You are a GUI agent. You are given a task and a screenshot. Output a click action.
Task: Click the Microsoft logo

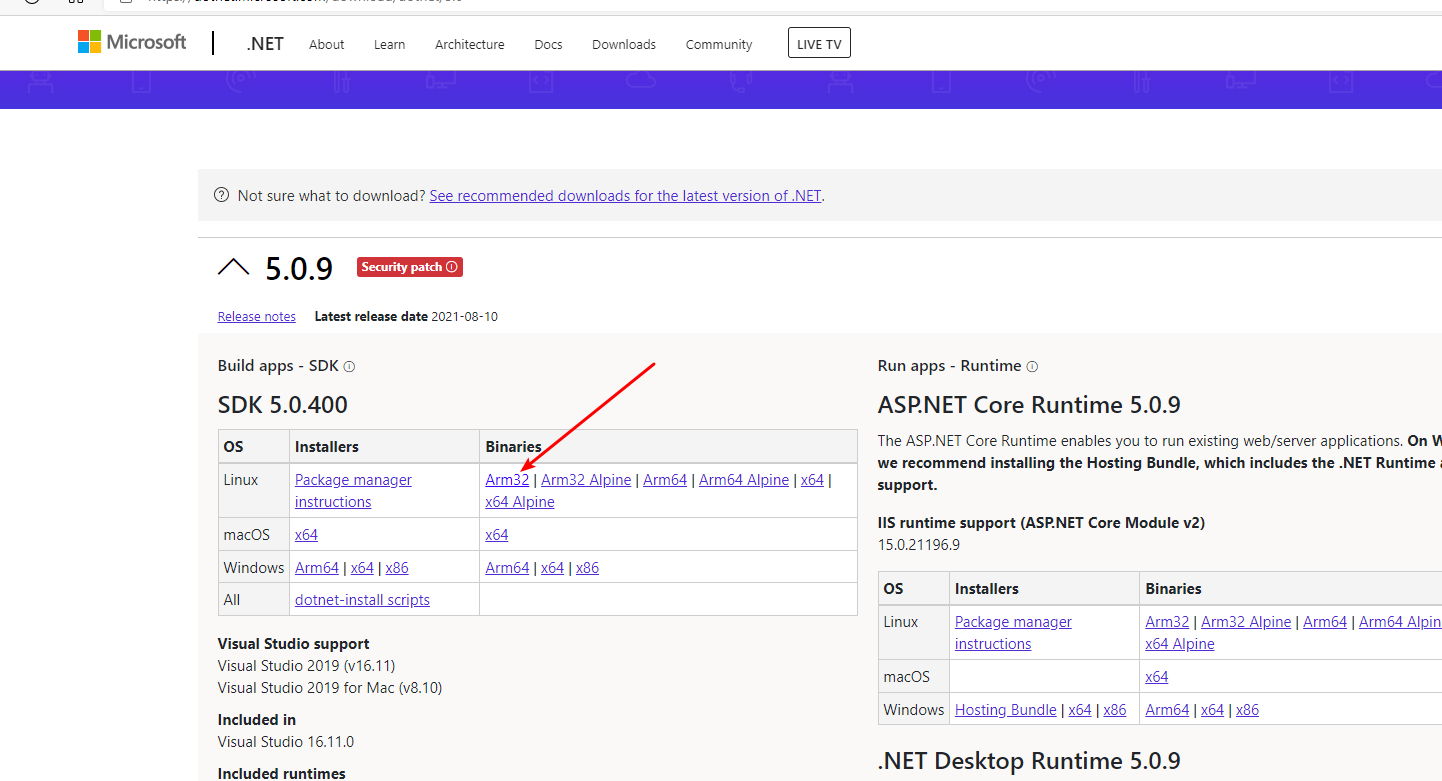point(132,42)
